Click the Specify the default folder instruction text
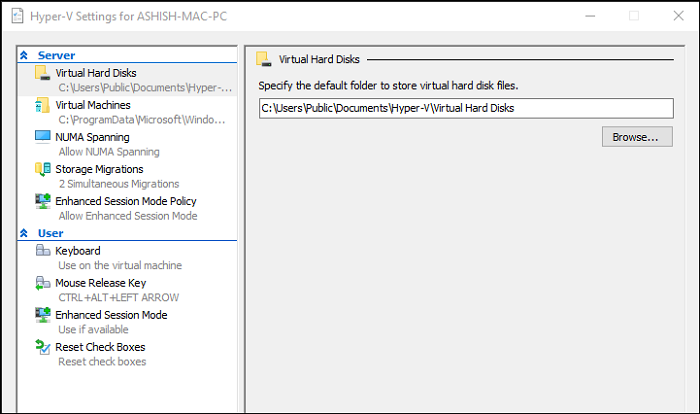This screenshot has height=414, width=700. 388,85
